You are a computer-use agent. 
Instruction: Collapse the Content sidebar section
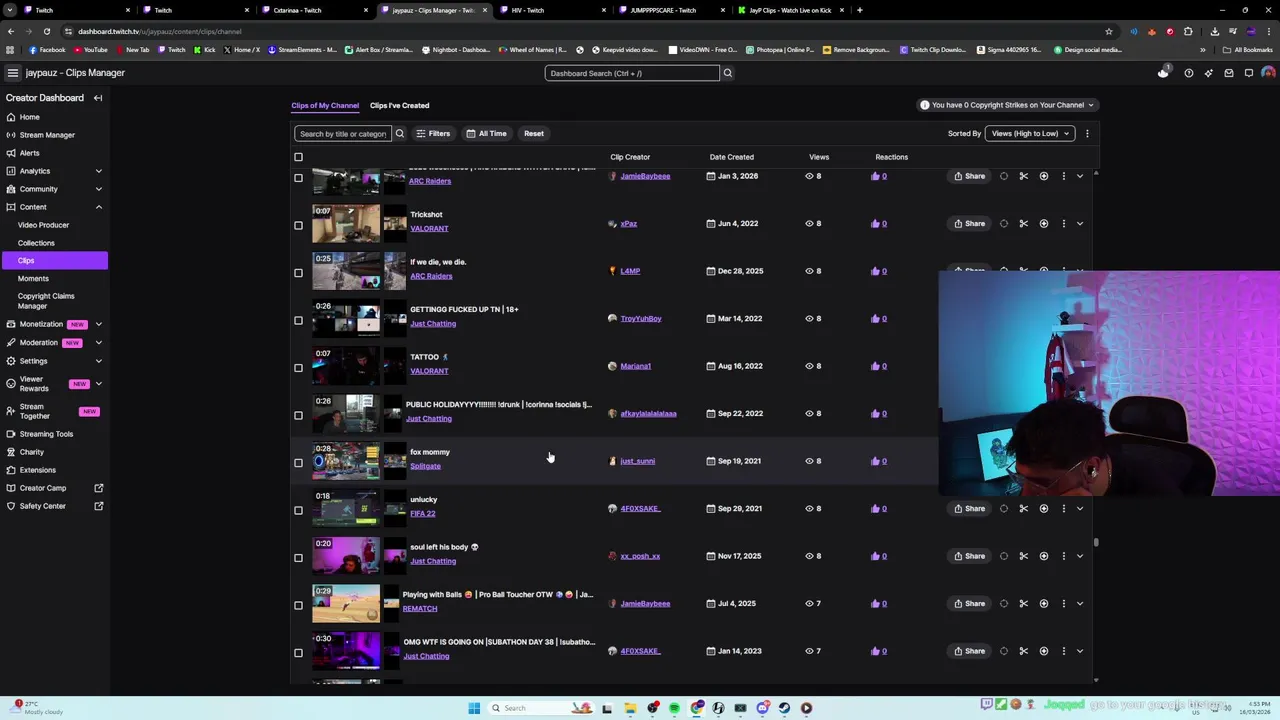click(98, 207)
